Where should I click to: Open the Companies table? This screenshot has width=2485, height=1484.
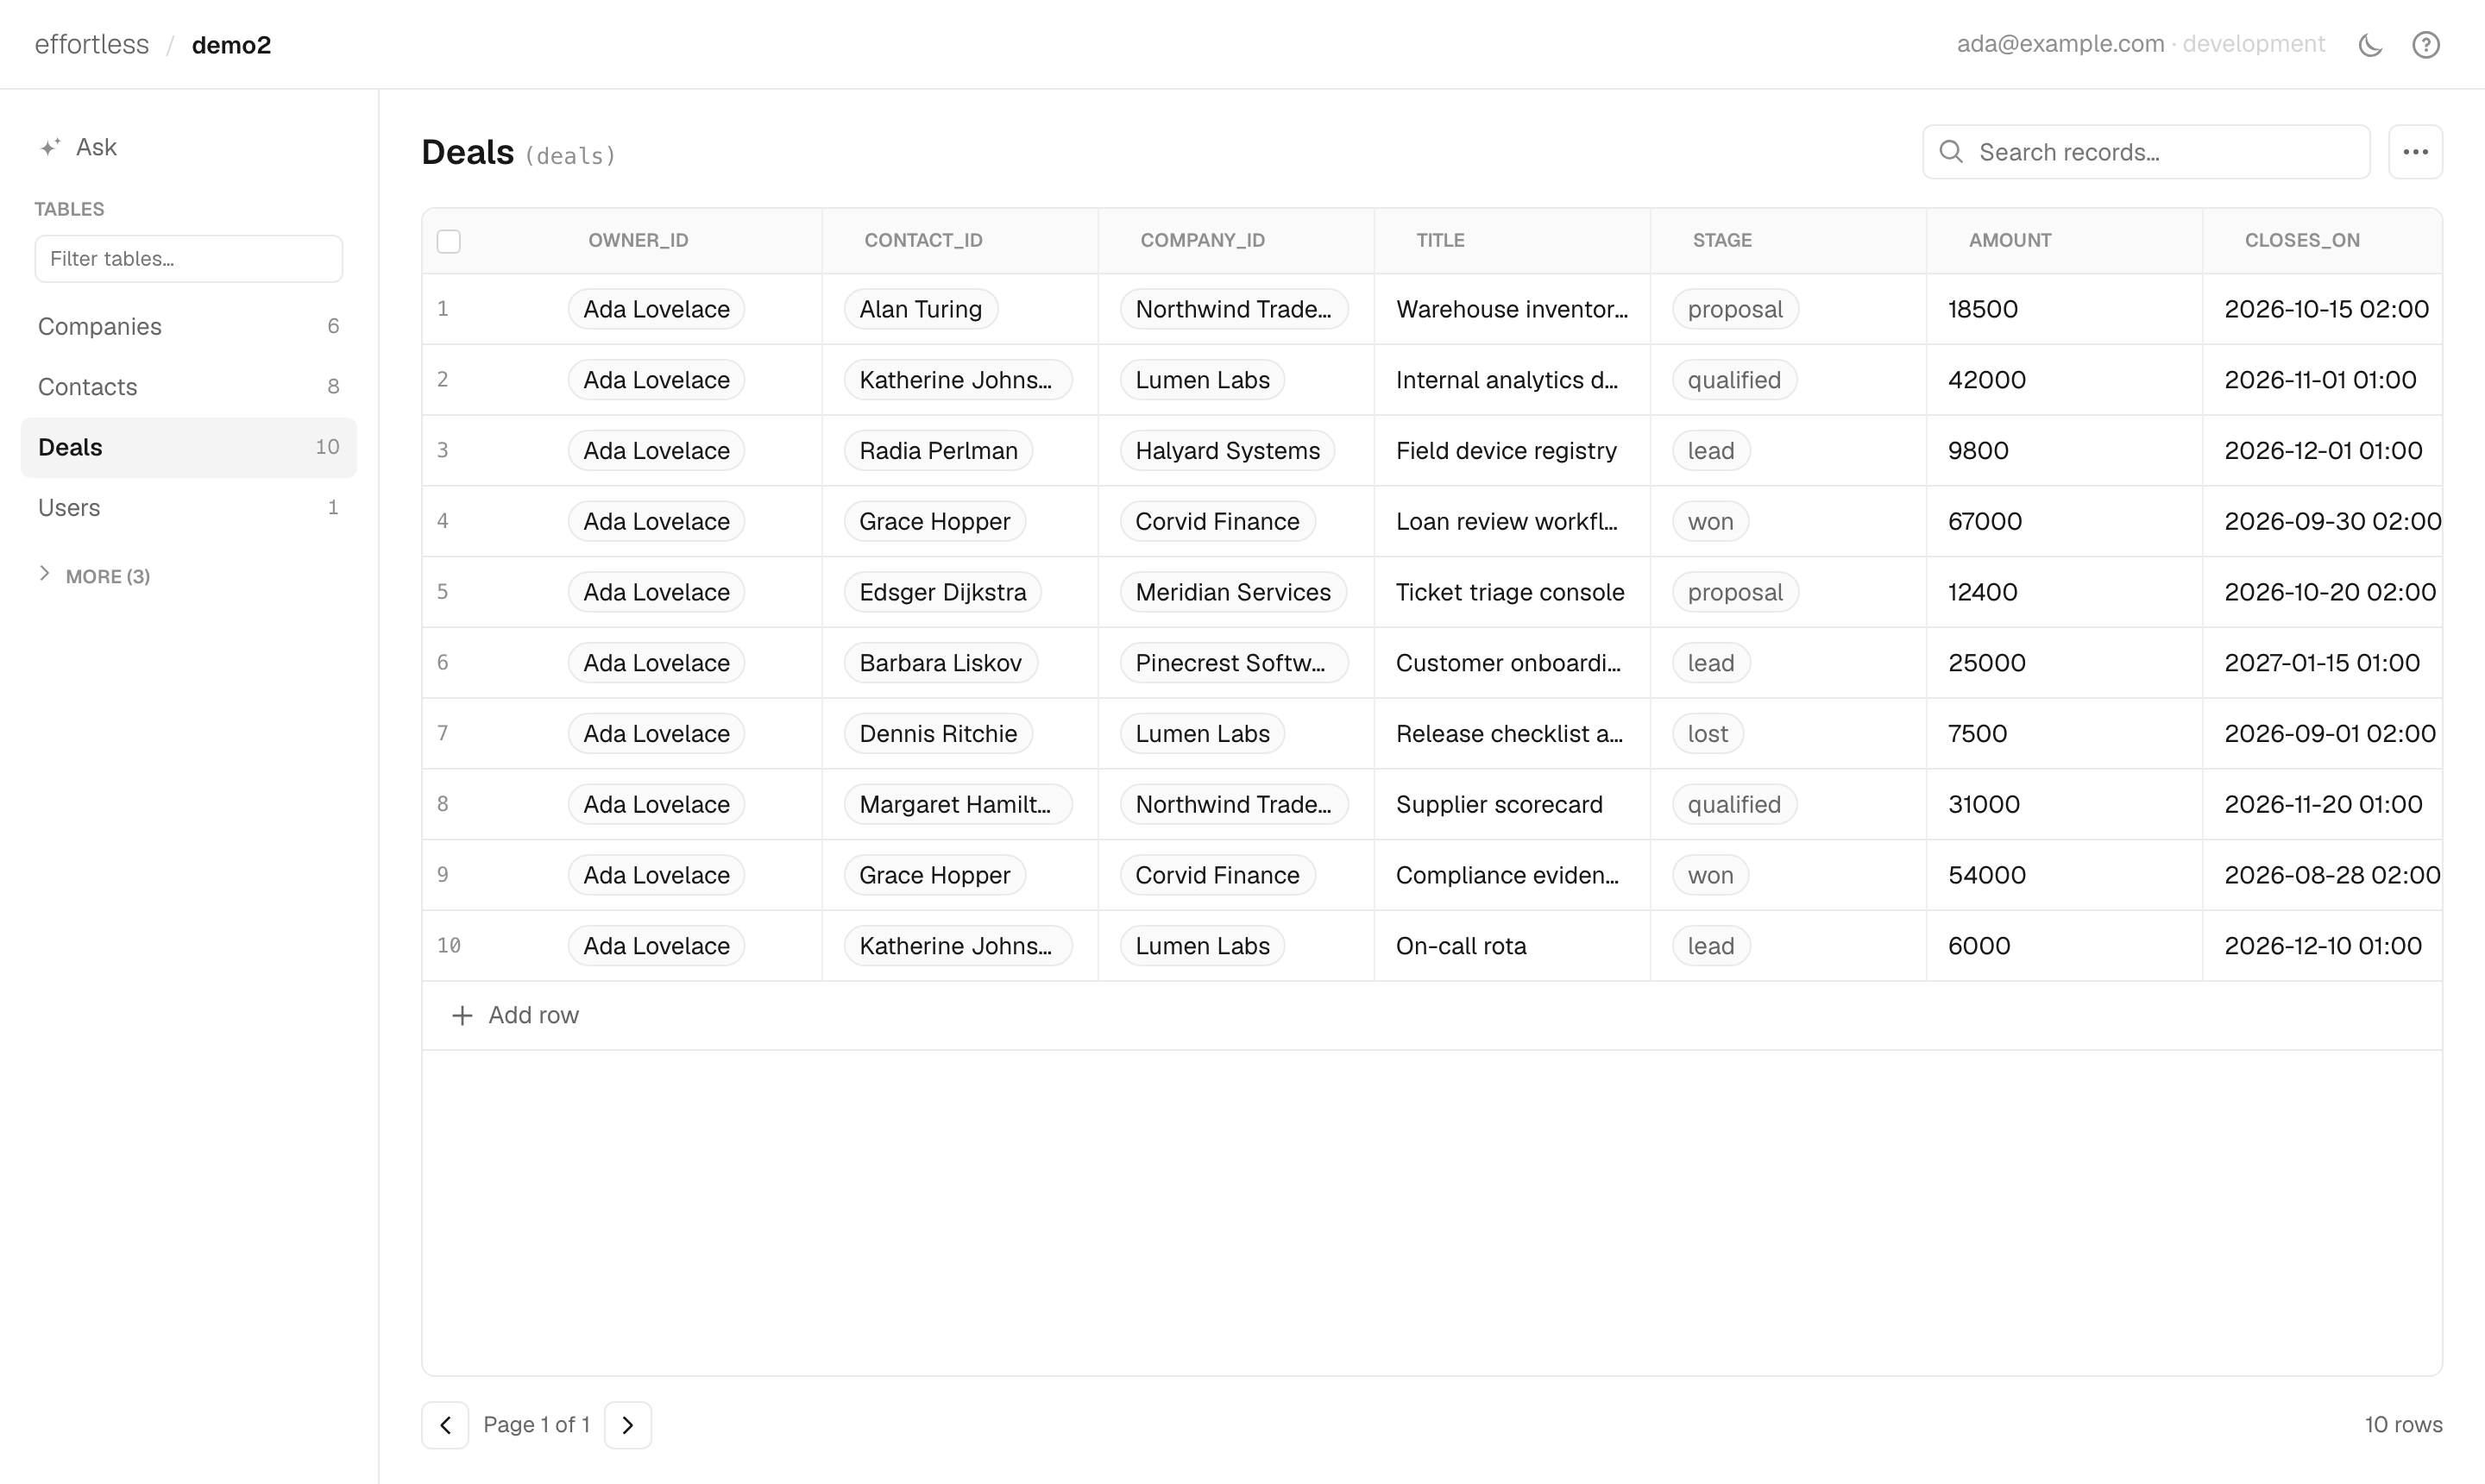[x=188, y=326]
